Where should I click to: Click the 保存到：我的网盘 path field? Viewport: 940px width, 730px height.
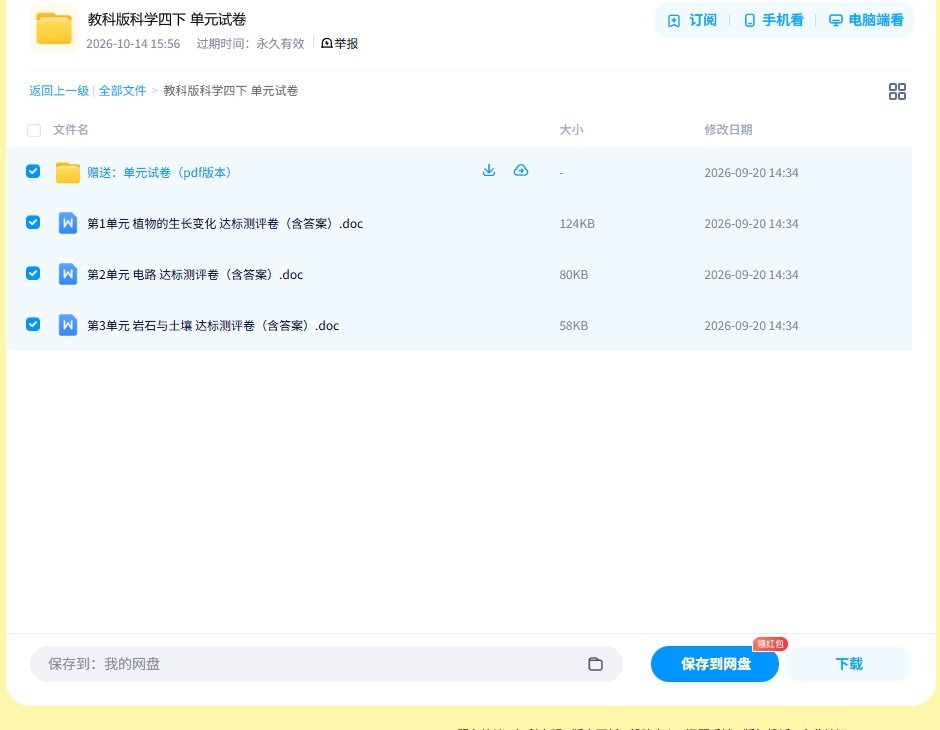coord(326,664)
